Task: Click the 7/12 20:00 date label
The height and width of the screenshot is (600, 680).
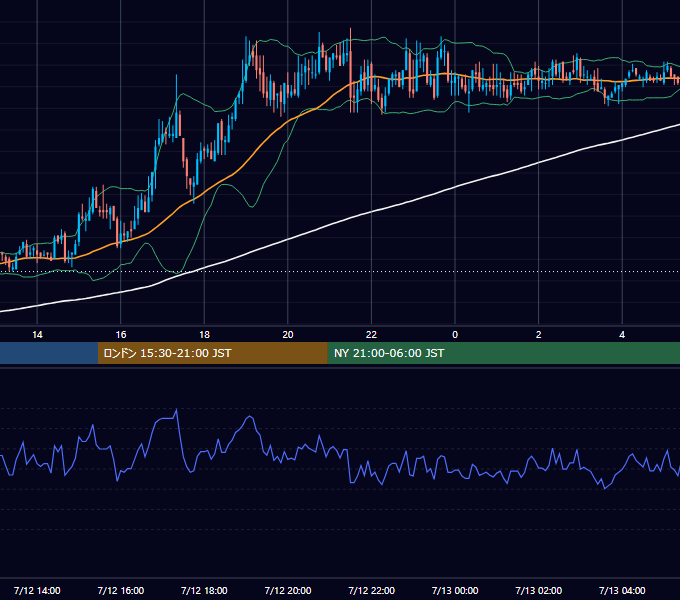Action: [x=288, y=590]
